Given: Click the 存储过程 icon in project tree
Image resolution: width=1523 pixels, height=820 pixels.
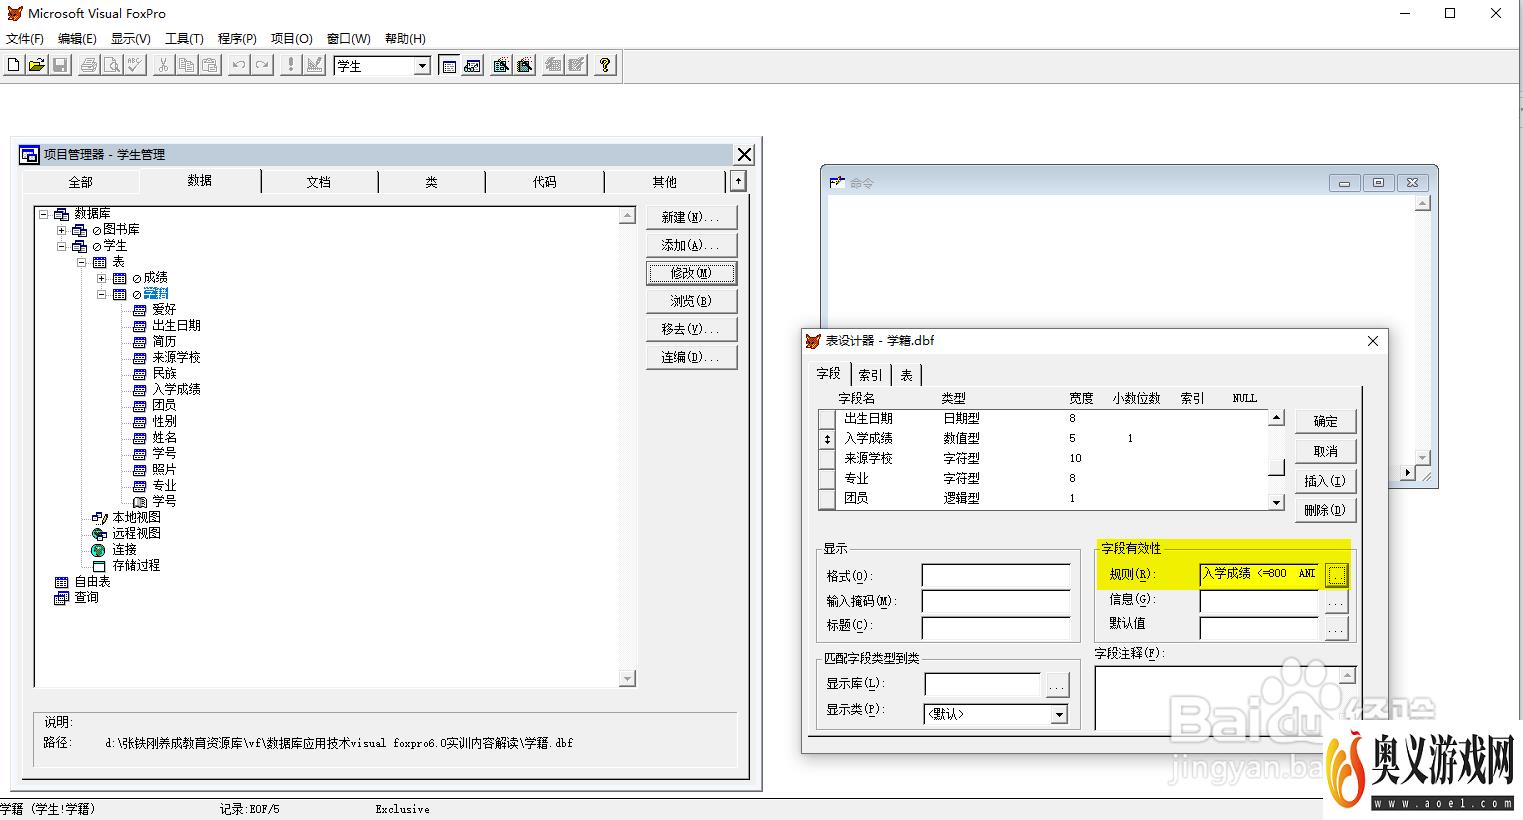Looking at the screenshot, I should (x=99, y=565).
